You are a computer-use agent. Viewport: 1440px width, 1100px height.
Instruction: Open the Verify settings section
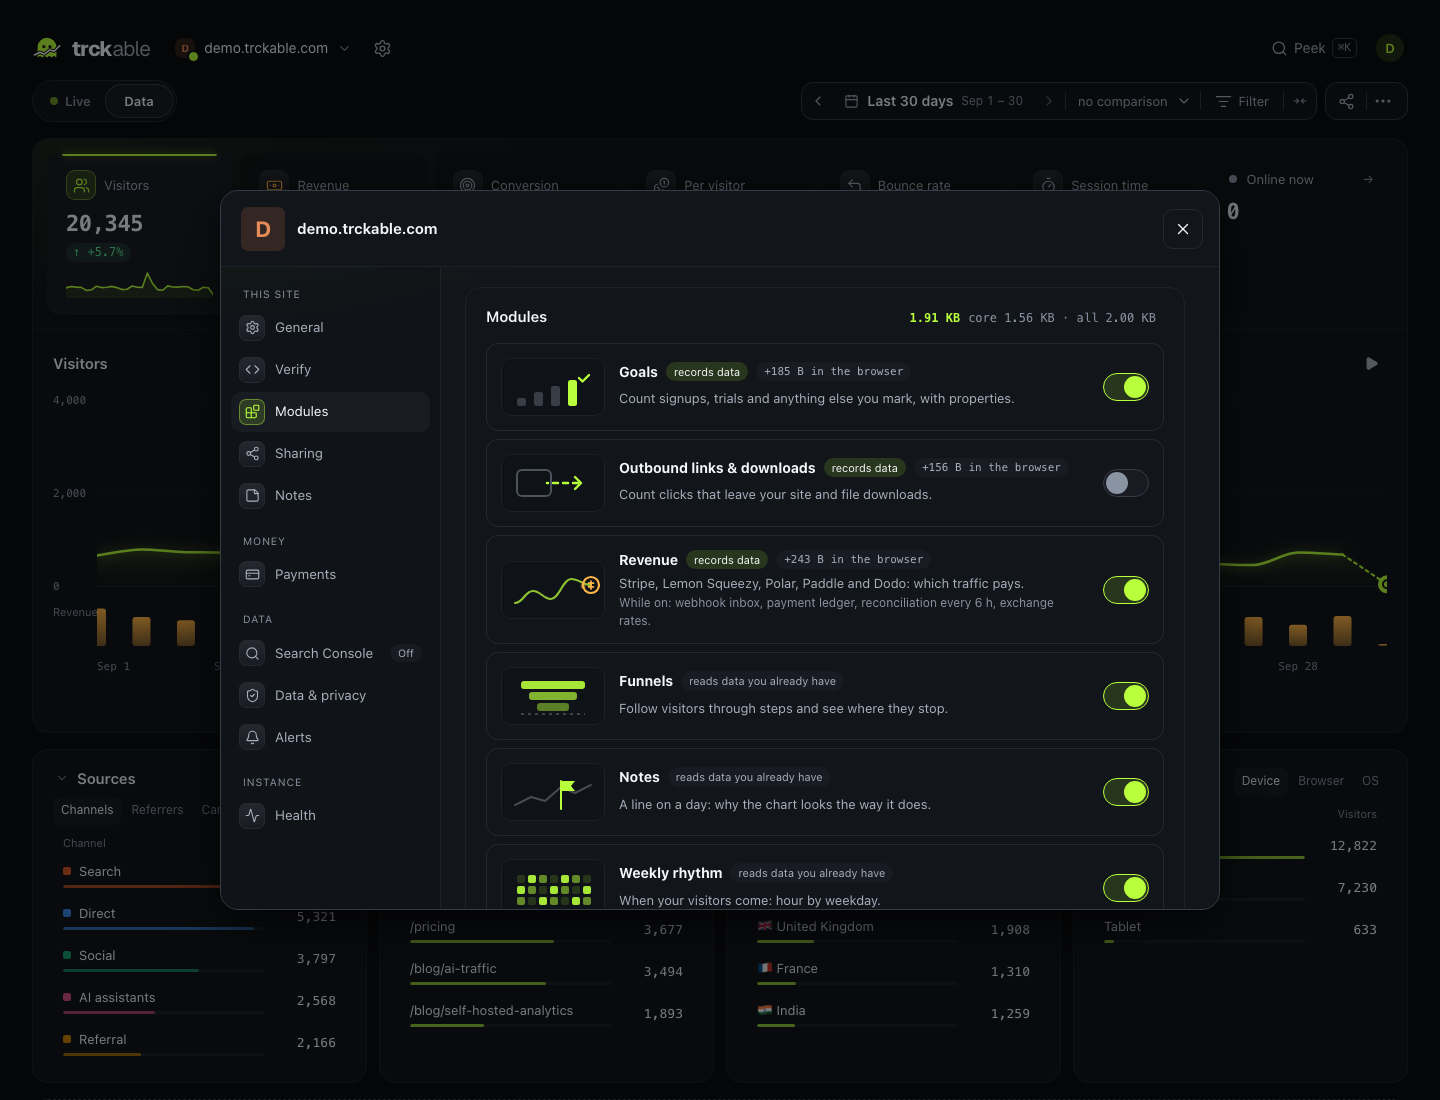[331, 369]
